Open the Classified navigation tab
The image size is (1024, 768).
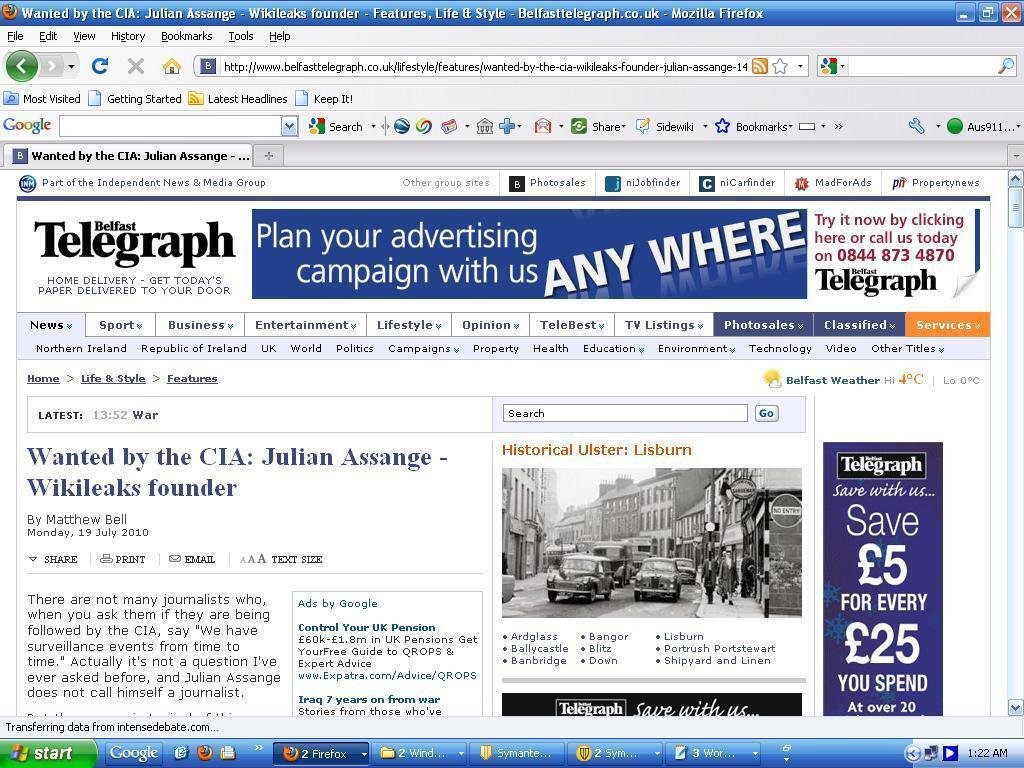pos(859,325)
